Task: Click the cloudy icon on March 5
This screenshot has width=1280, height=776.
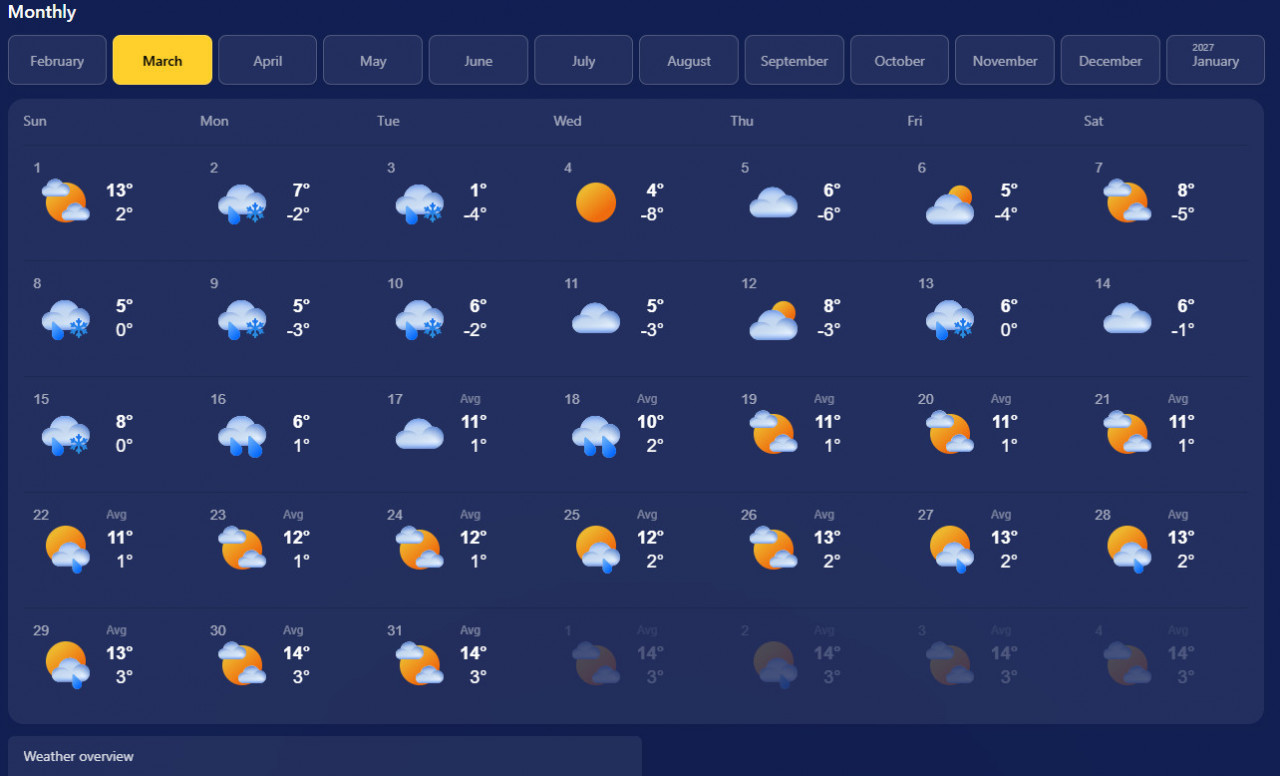Action: pos(773,203)
